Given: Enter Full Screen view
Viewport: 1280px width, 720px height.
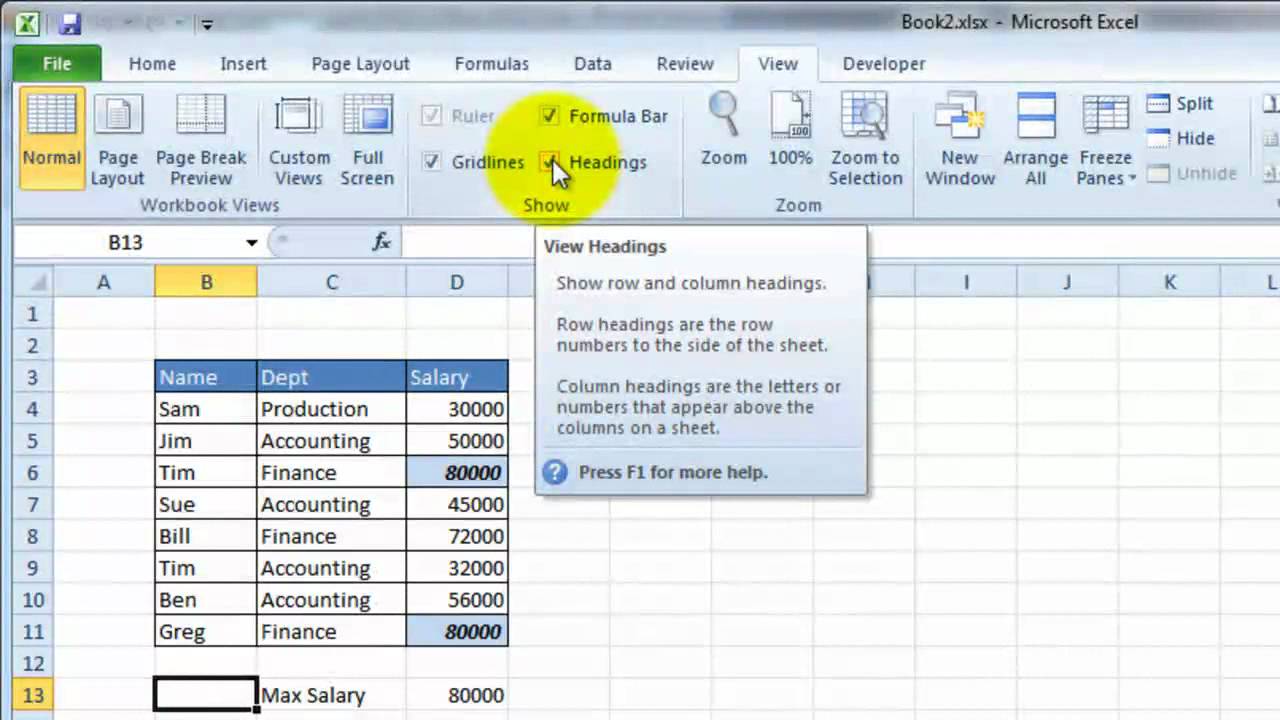Looking at the screenshot, I should (367, 139).
